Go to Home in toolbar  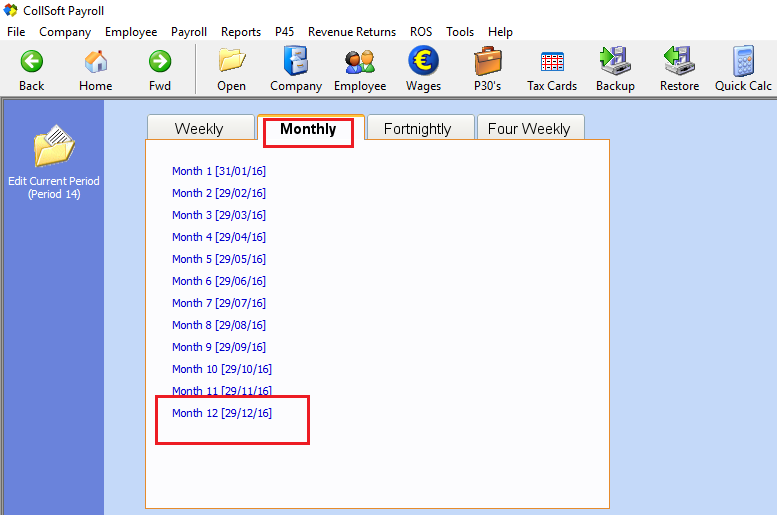tap(96, 62)
